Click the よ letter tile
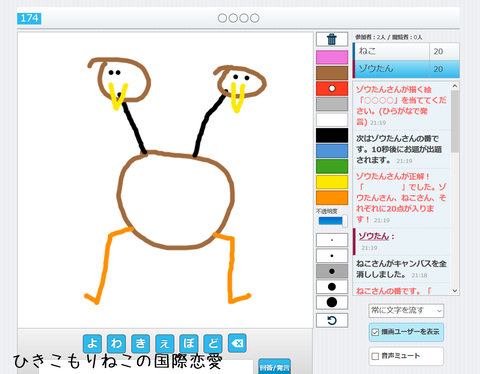This screenshot has width=480, height=374. [92, 343]
